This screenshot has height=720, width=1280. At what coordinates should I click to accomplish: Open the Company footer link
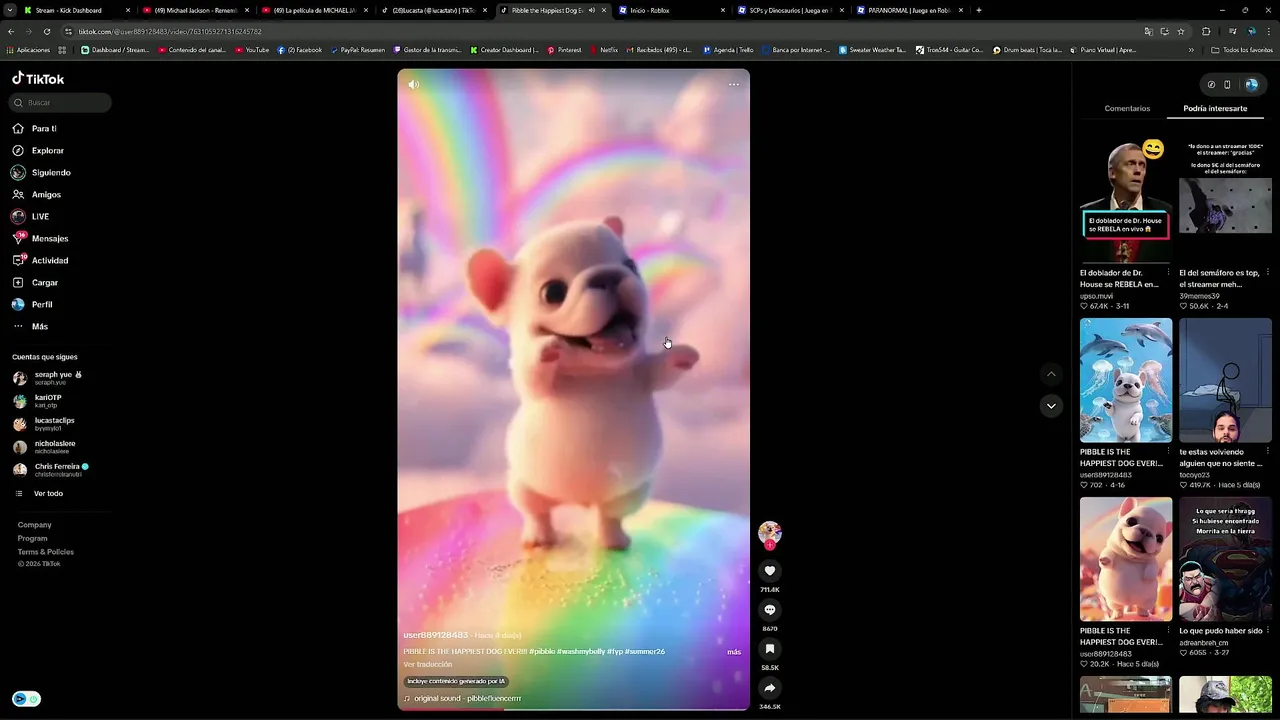tap(34, 525)
